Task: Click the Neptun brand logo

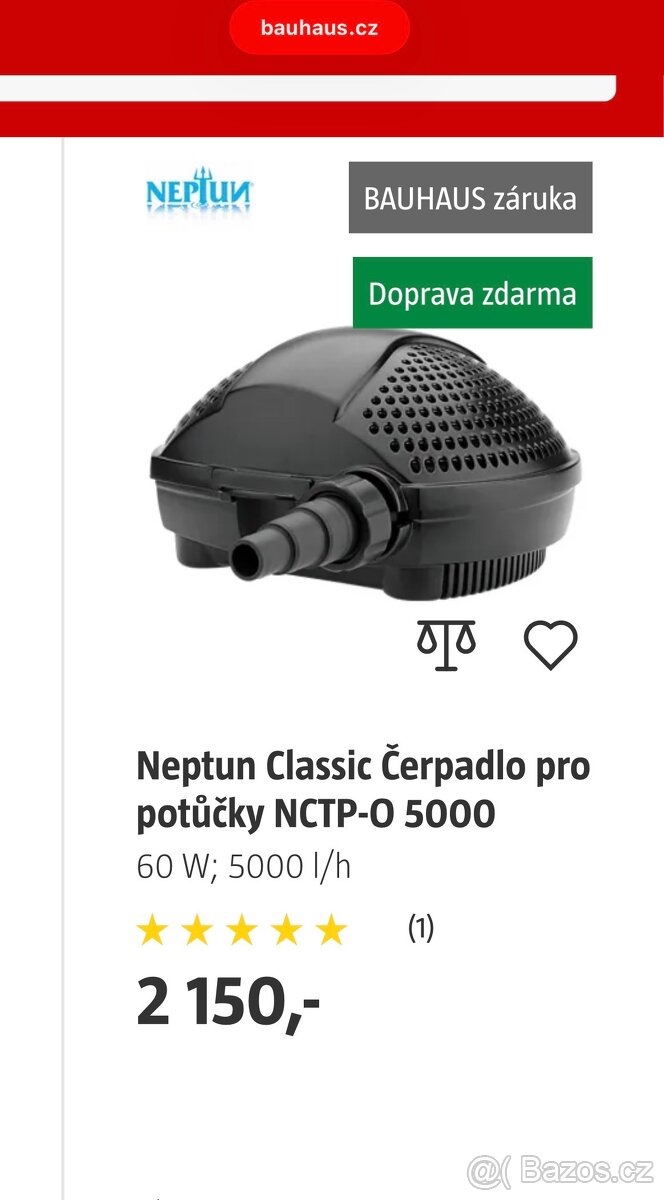Action: (x=199, y=188)
